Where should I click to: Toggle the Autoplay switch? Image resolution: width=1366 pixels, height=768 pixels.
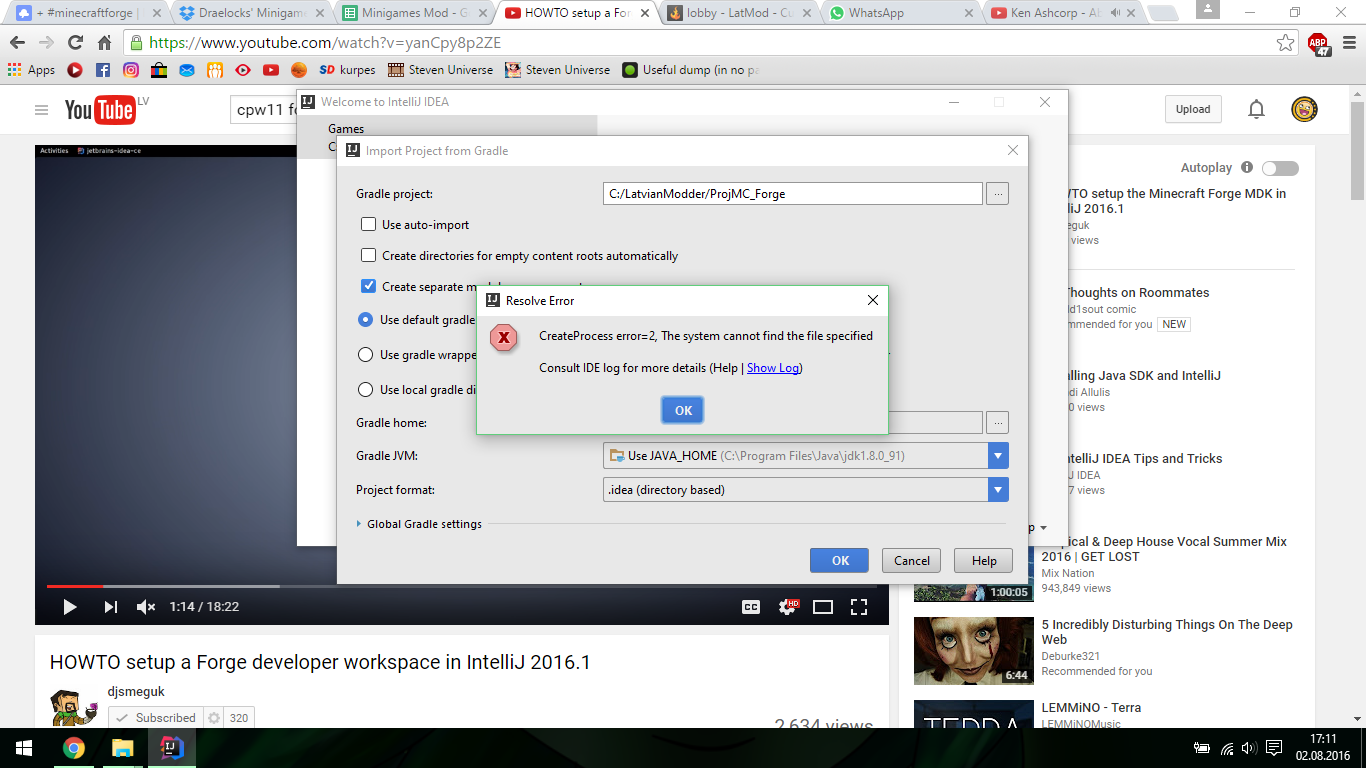tap(1279, 168)
